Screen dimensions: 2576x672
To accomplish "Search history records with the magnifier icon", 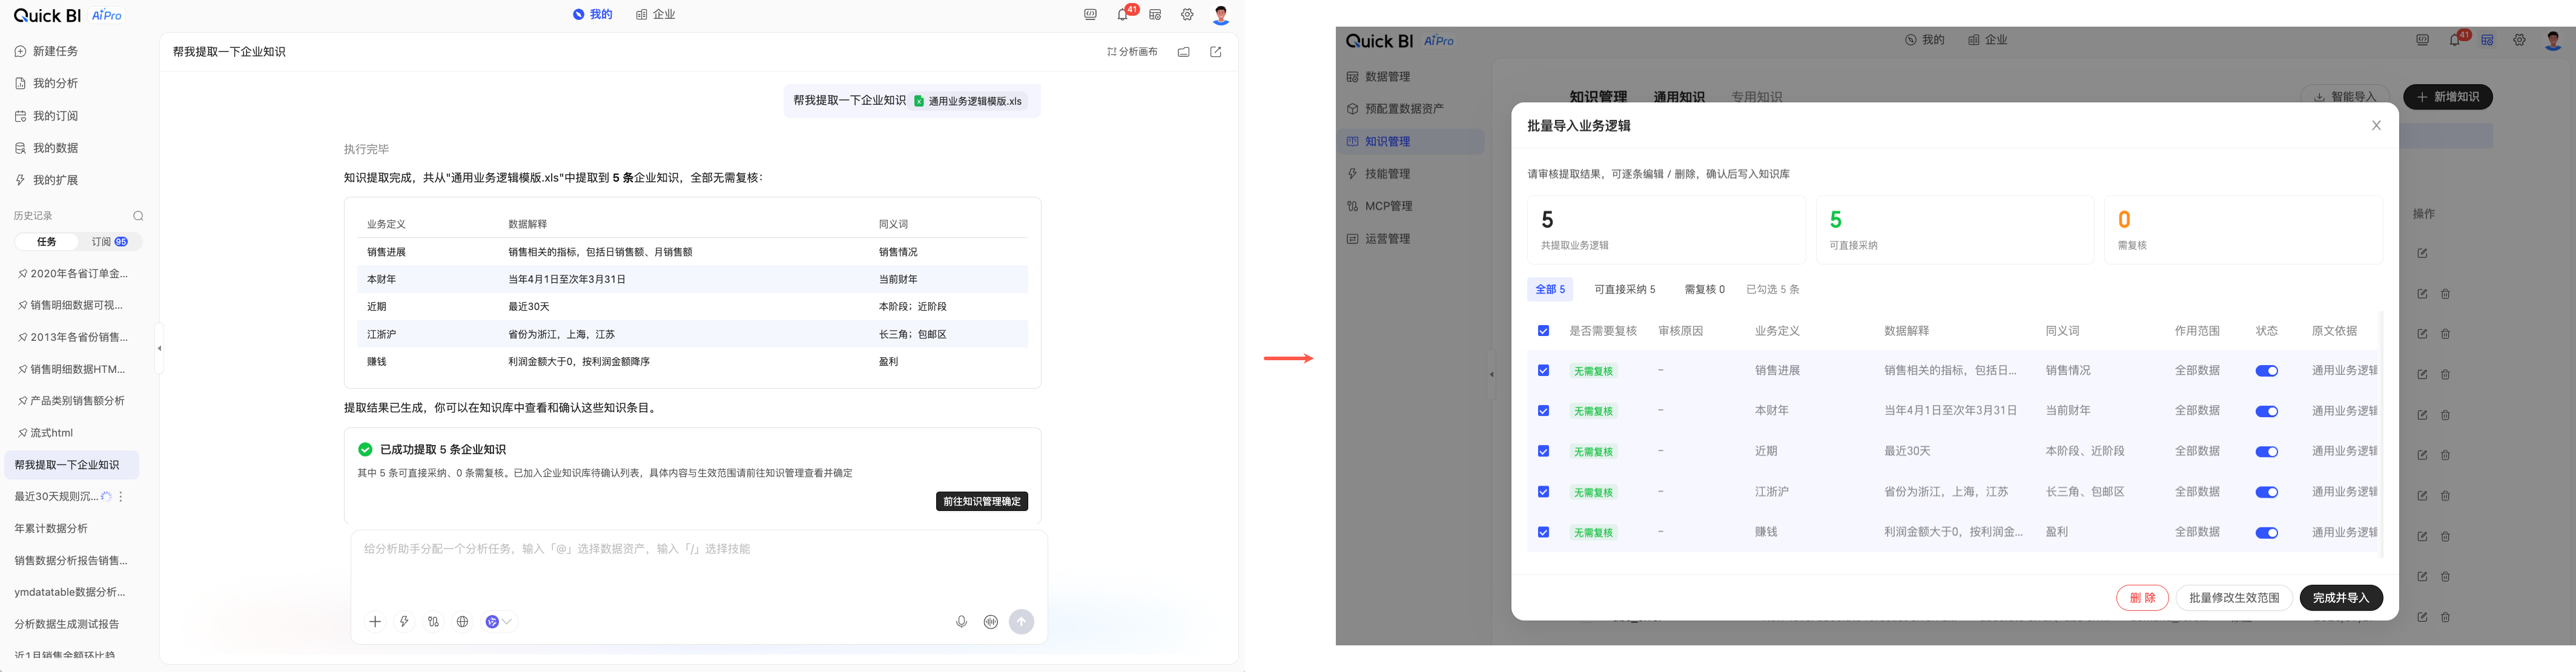I will tap(138, 216).
